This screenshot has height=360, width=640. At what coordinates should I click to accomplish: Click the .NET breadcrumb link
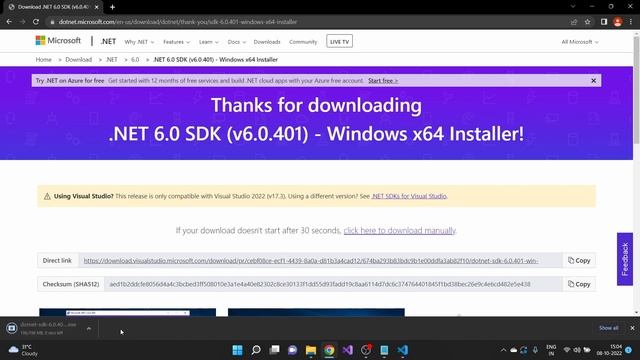(x=111, y=60)
